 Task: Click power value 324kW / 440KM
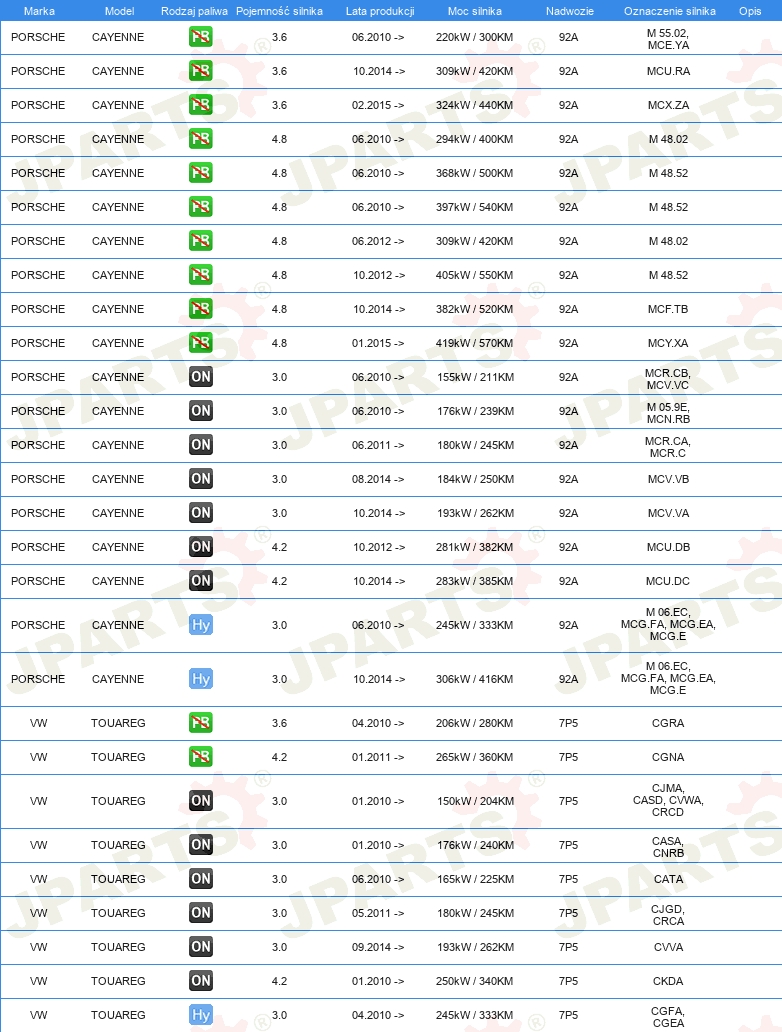tap(474, 105)
